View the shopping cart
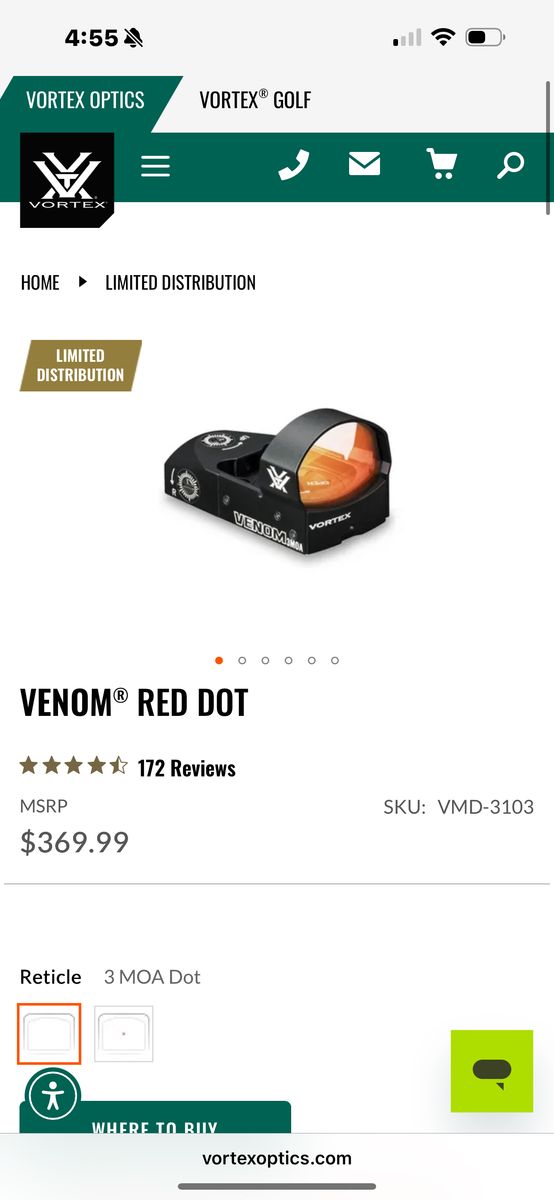This screenshot has height=1200, width=554. tap(441, 164)
